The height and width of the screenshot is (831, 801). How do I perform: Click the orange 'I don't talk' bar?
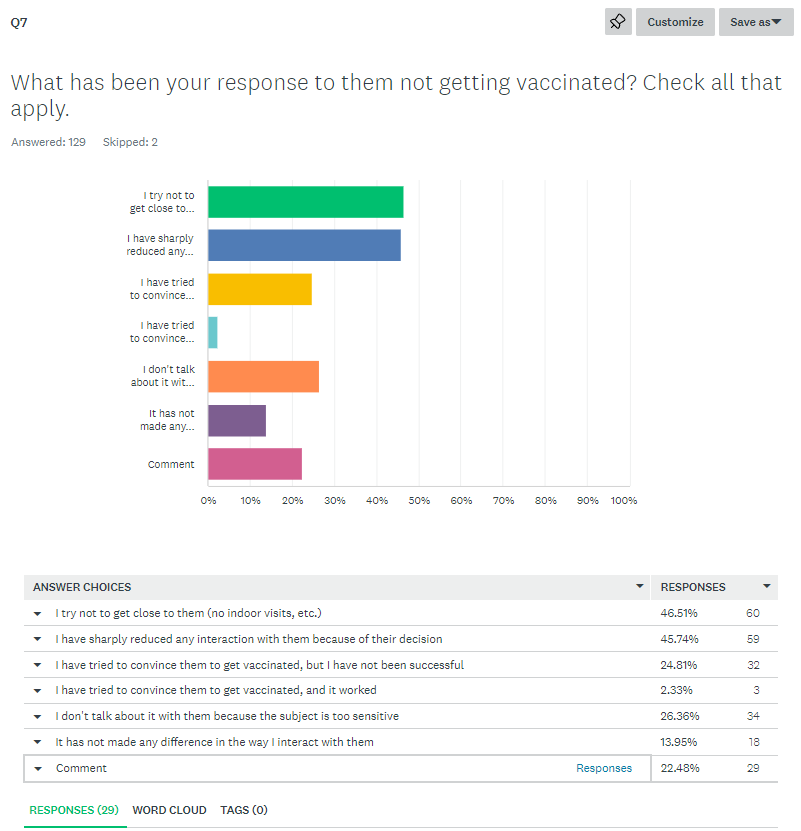pyautogui.click(x=263, y=376)
